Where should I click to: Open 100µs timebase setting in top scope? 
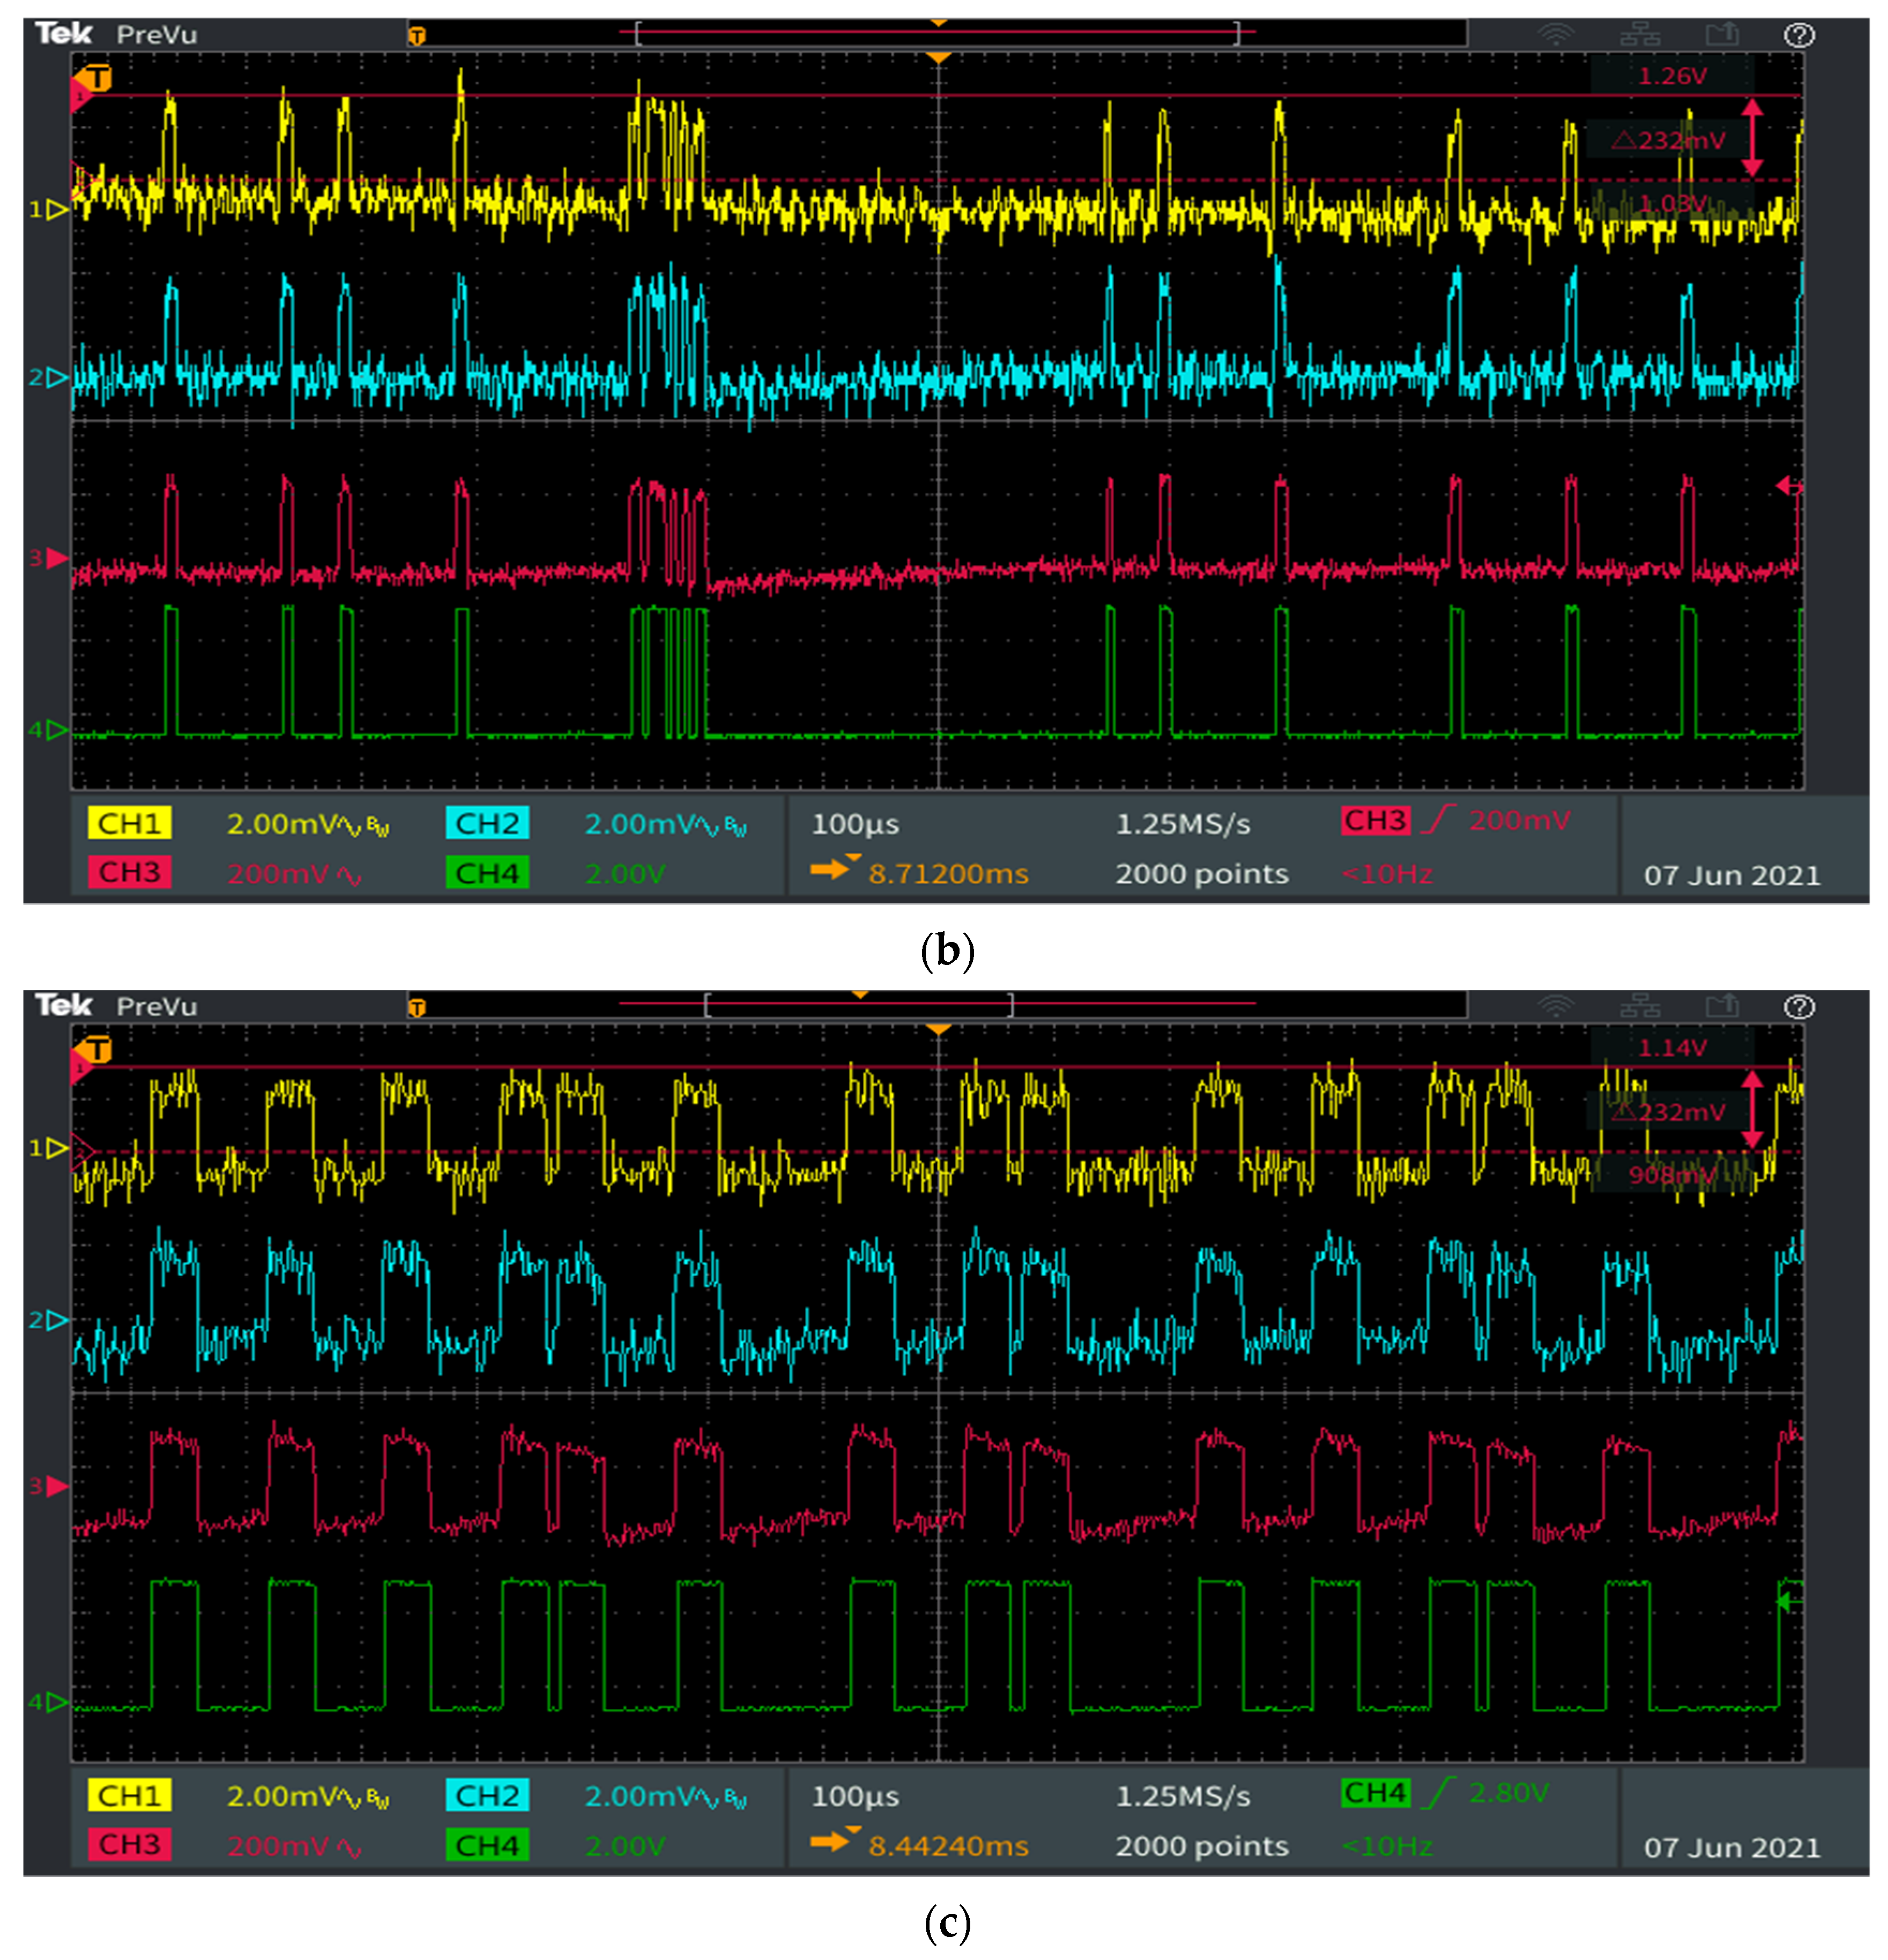tap(855, 824)
